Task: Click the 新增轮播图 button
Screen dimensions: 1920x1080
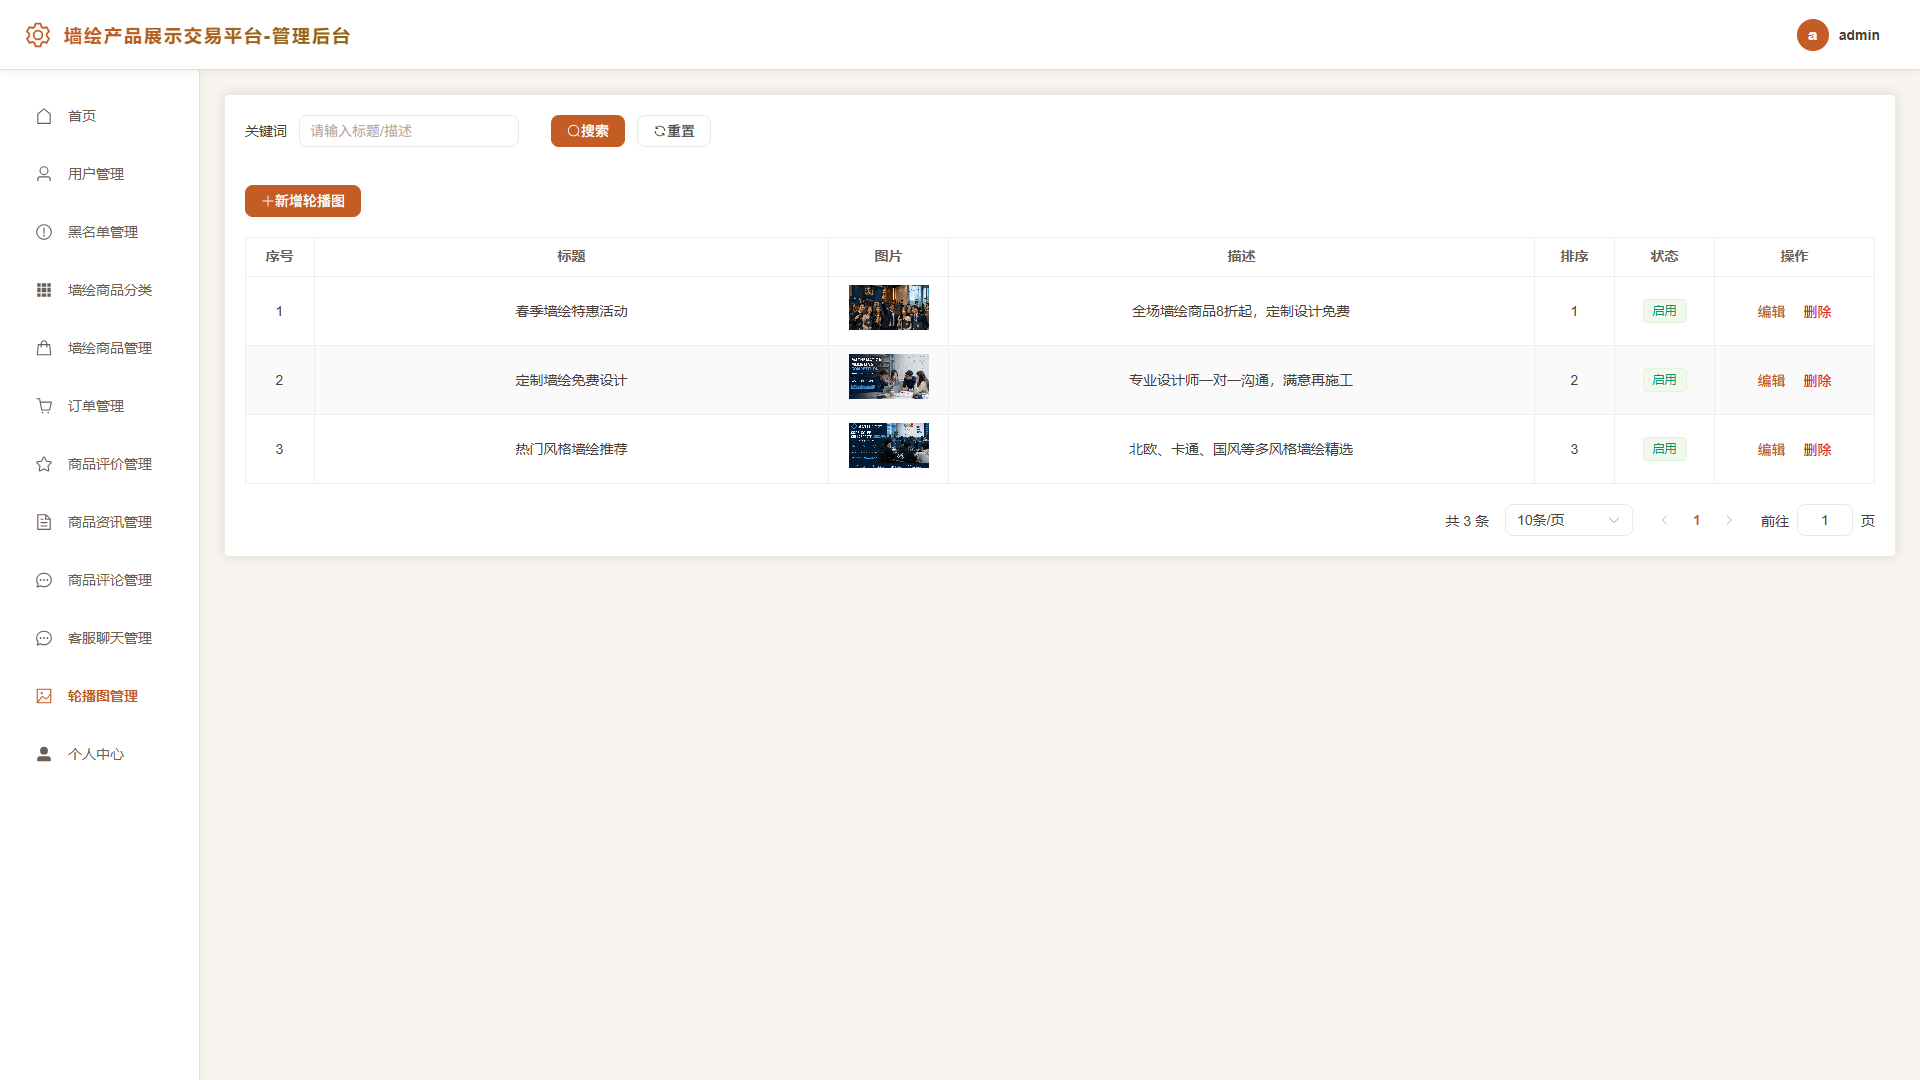Action: point(303,201)
